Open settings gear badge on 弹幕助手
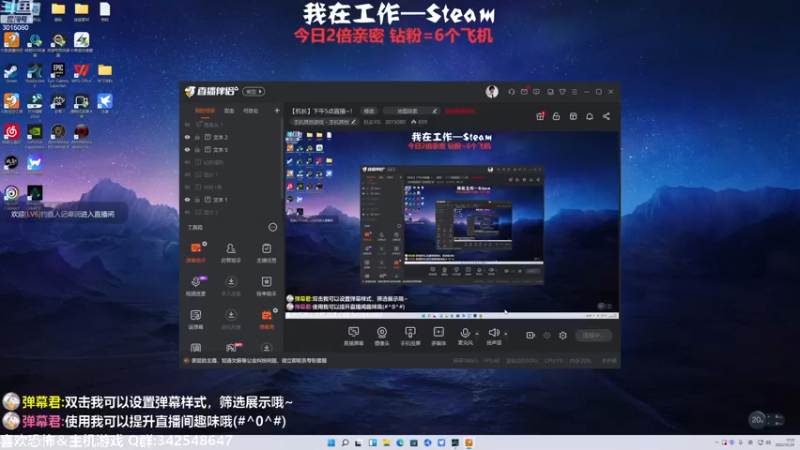 (x=205, y=244)
